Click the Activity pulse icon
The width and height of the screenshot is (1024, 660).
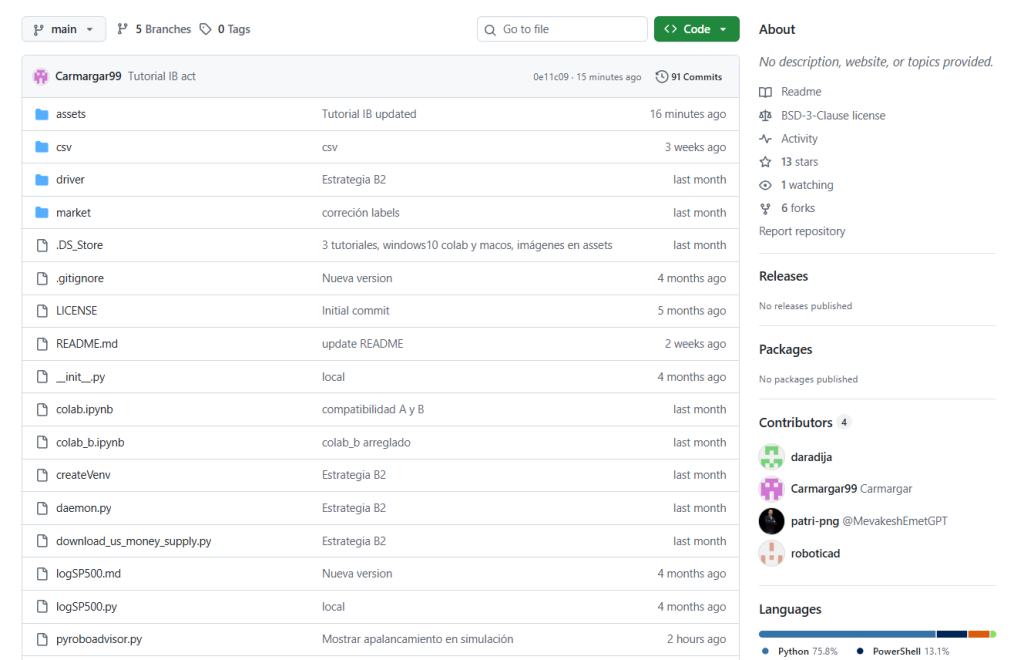click(x=766, y=139)
